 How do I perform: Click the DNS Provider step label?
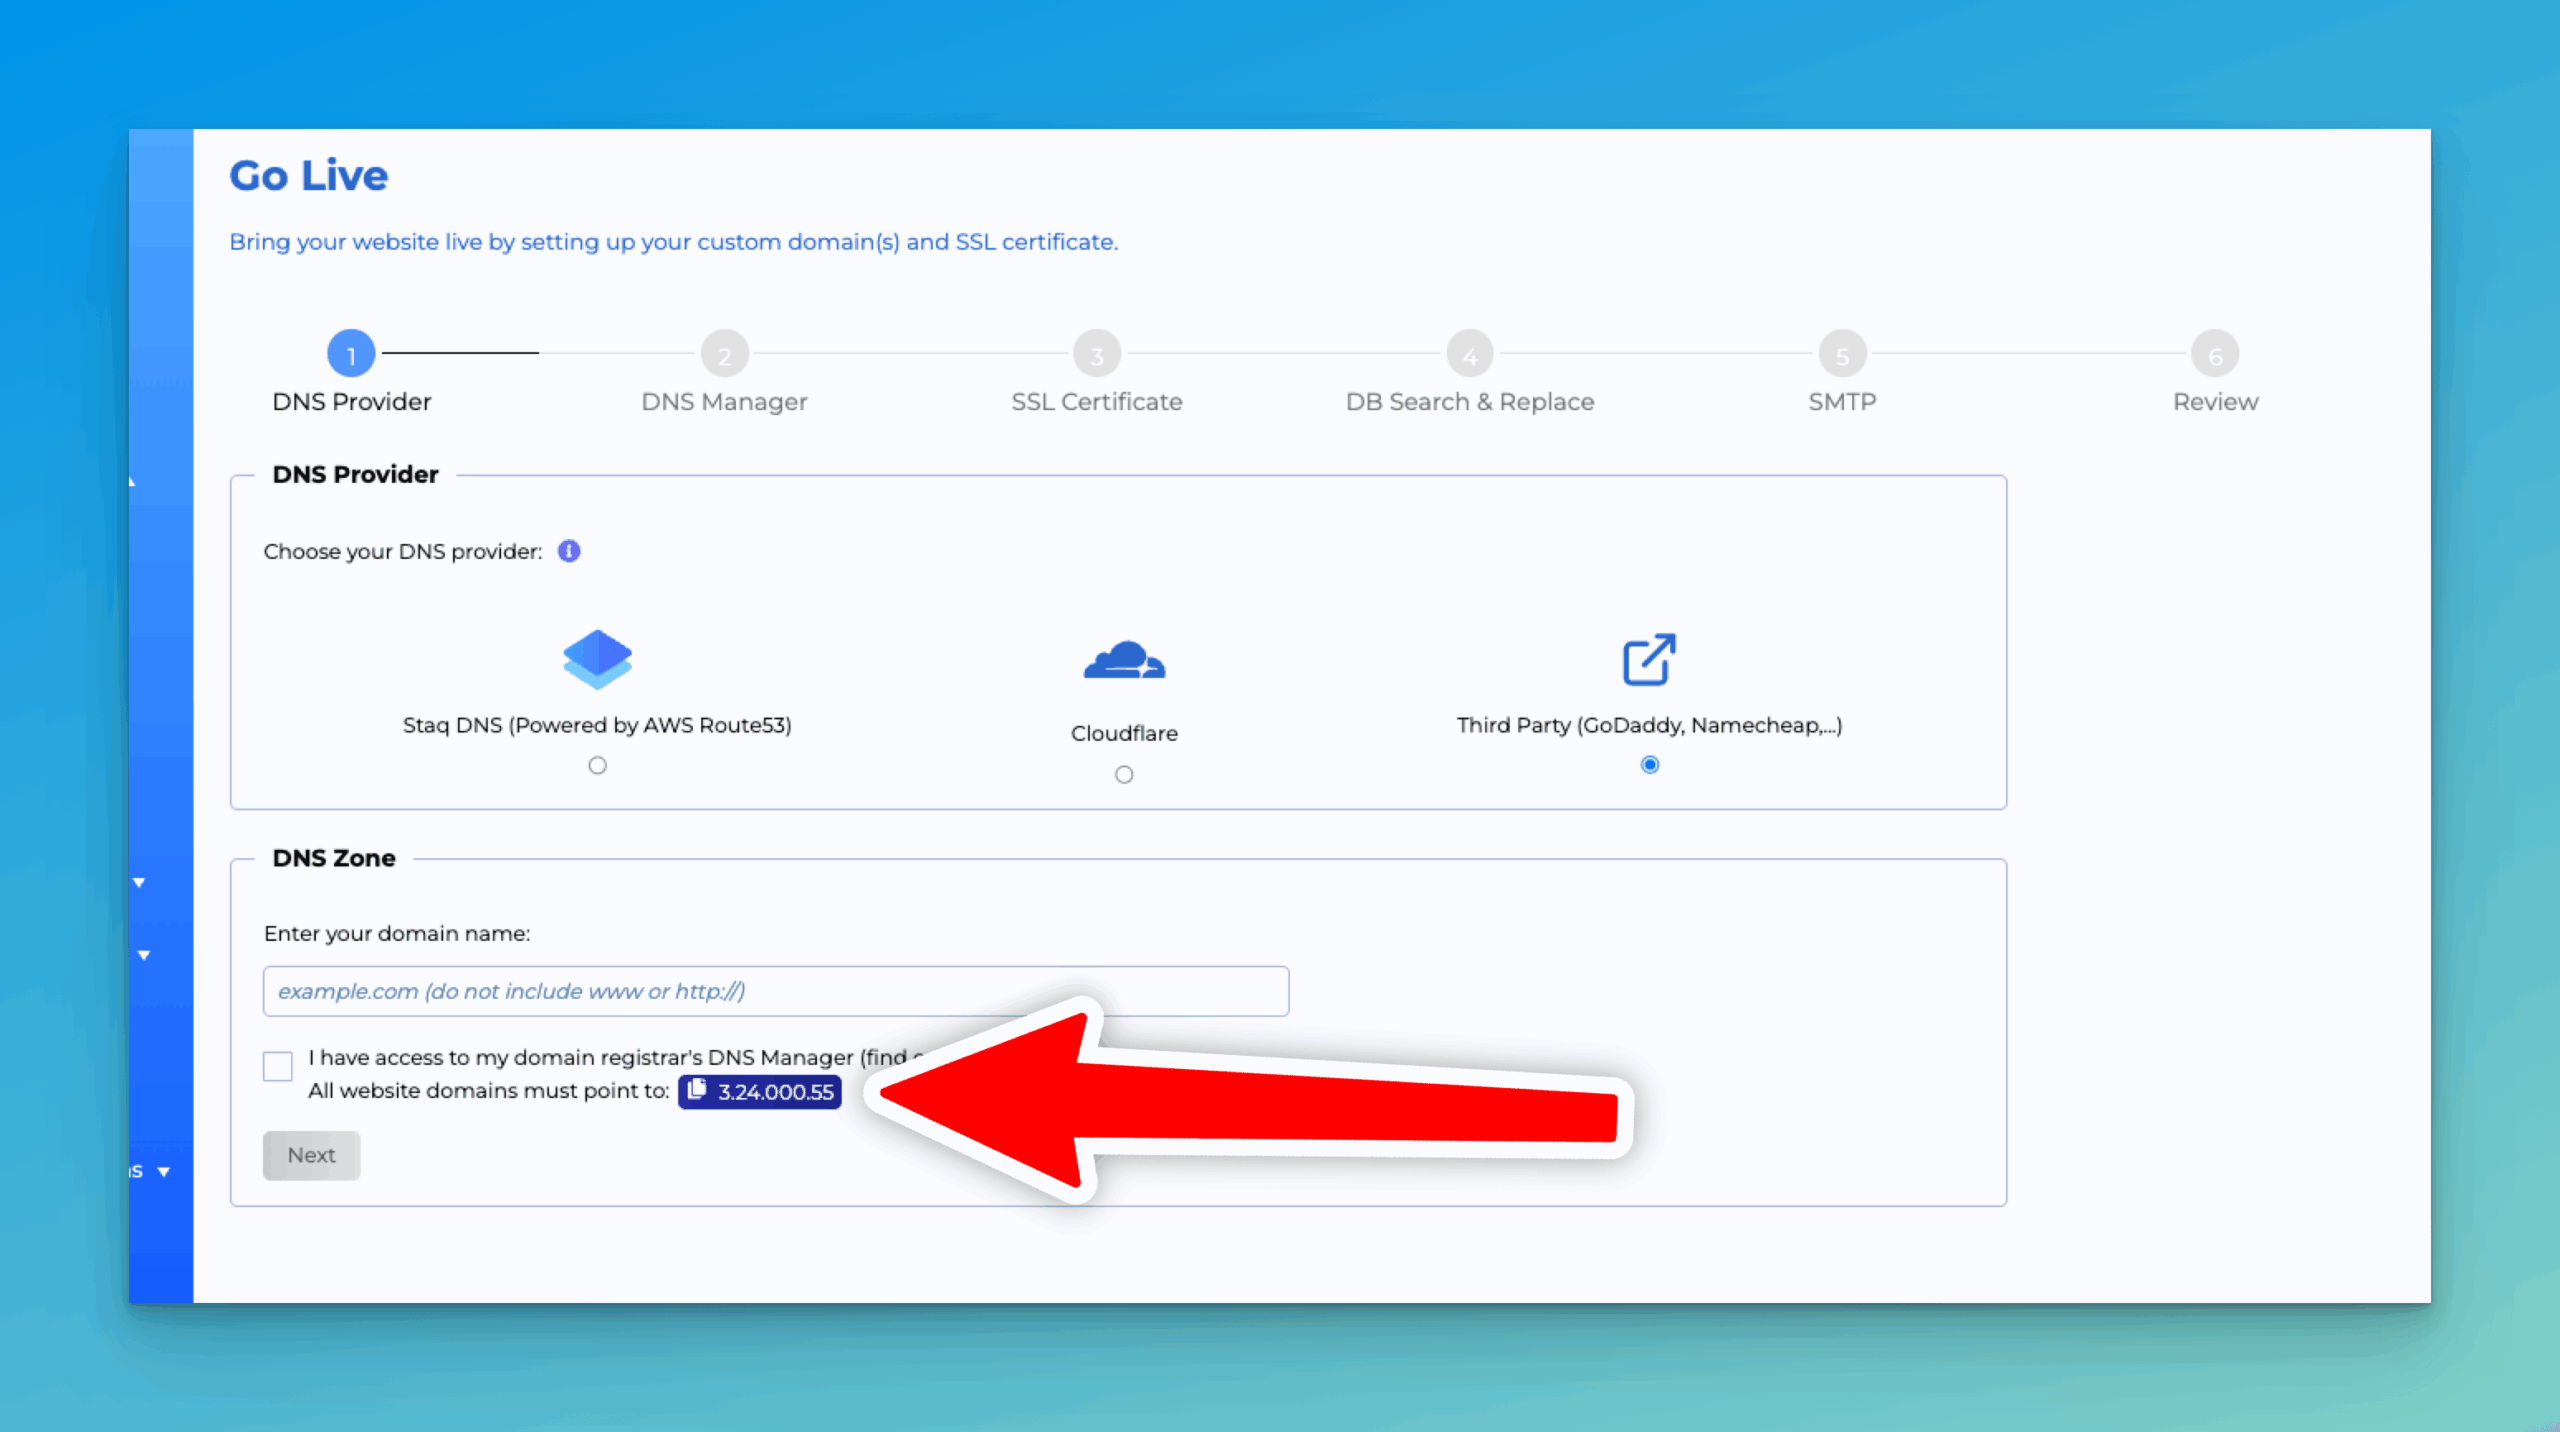click(350, 401)
